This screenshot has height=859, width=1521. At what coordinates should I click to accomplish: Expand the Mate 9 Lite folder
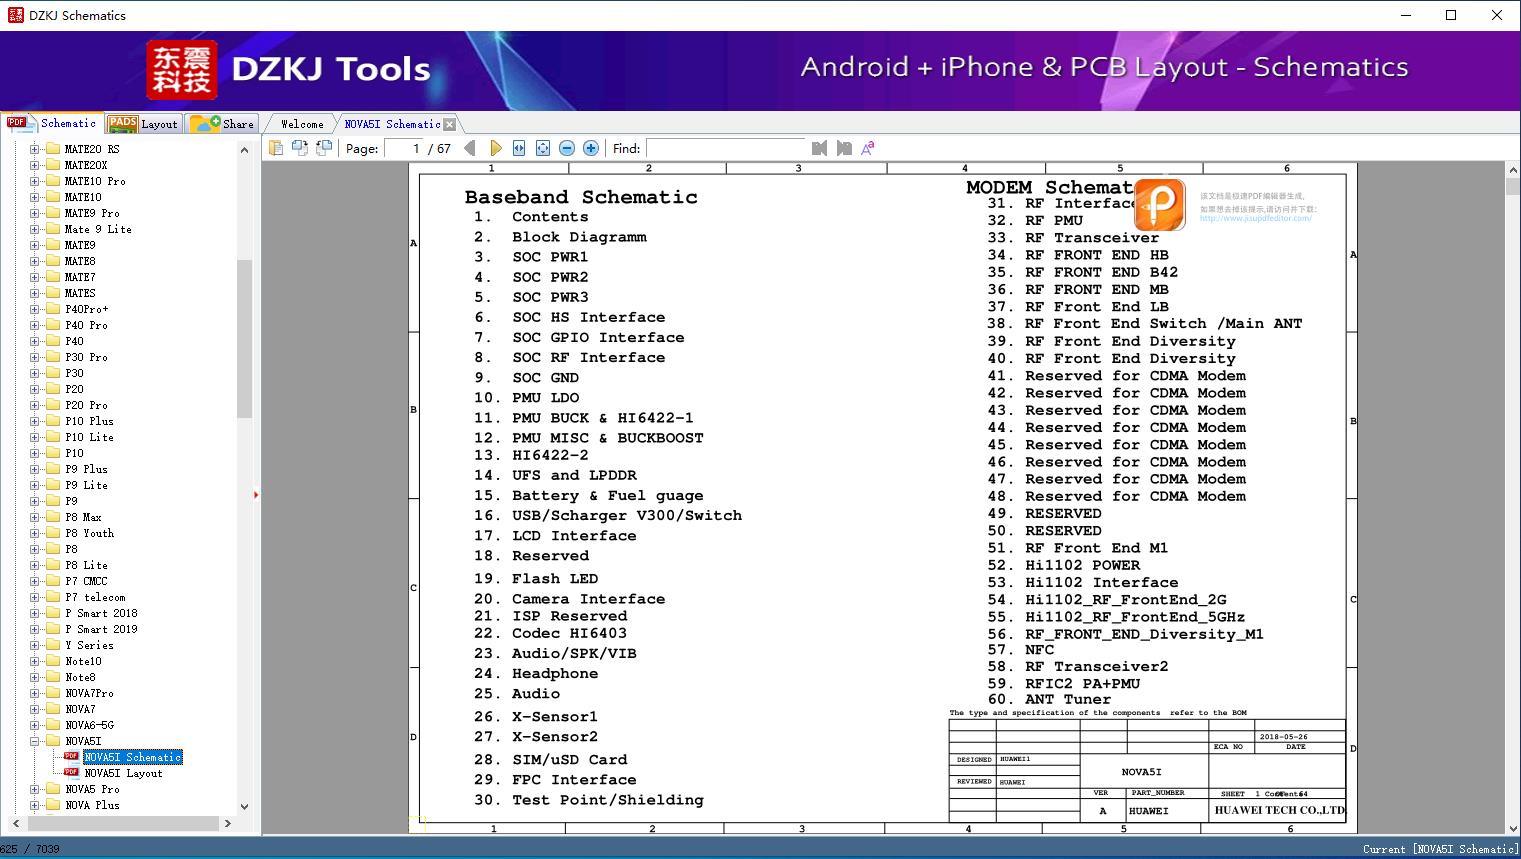pos(35,229)
